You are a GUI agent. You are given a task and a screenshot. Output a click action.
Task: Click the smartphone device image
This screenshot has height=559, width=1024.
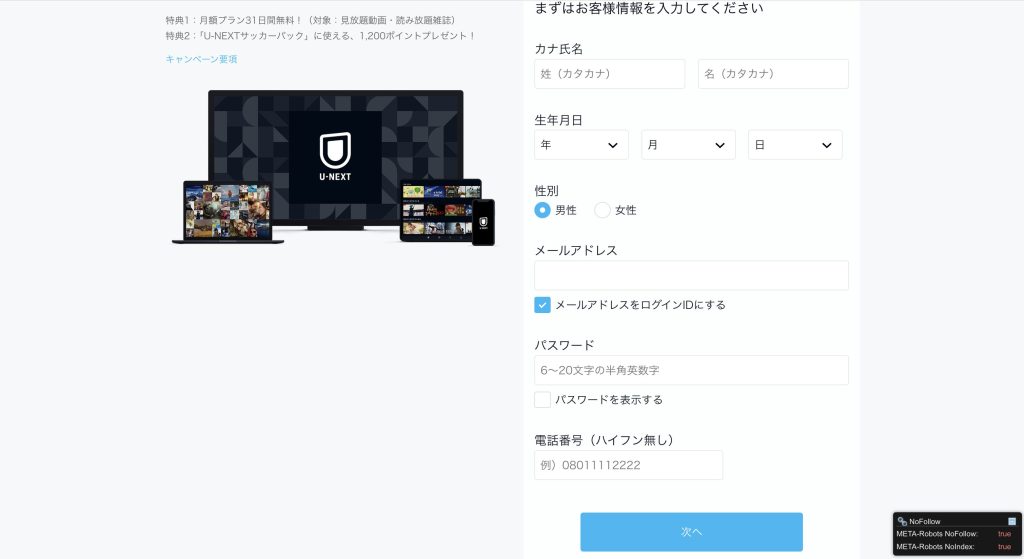483,222
